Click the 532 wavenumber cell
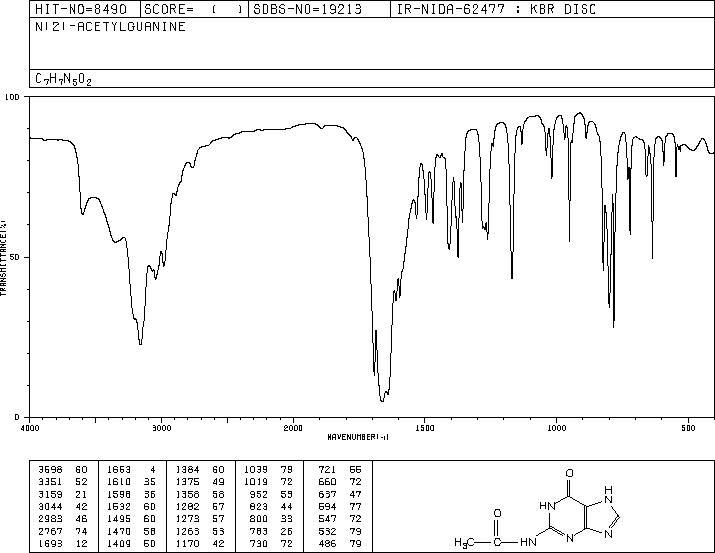Image resolution: width=715 pixels, height=553 pixels. pos(327,532)
